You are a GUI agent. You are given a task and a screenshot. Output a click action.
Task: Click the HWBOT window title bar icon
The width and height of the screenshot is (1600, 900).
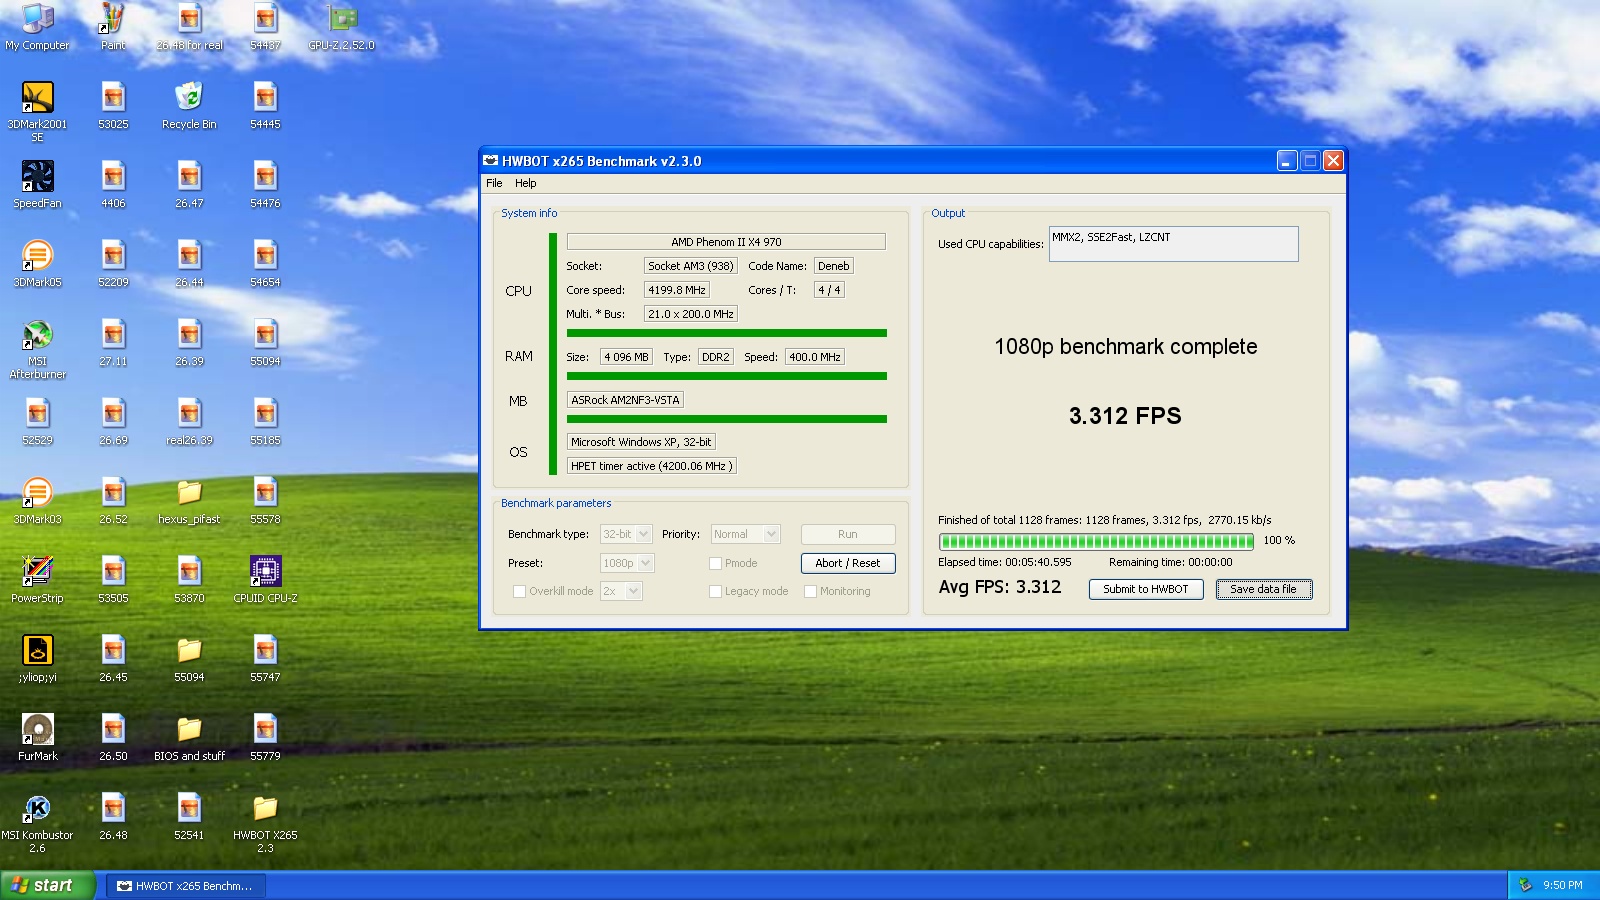(x=490, y=161)
